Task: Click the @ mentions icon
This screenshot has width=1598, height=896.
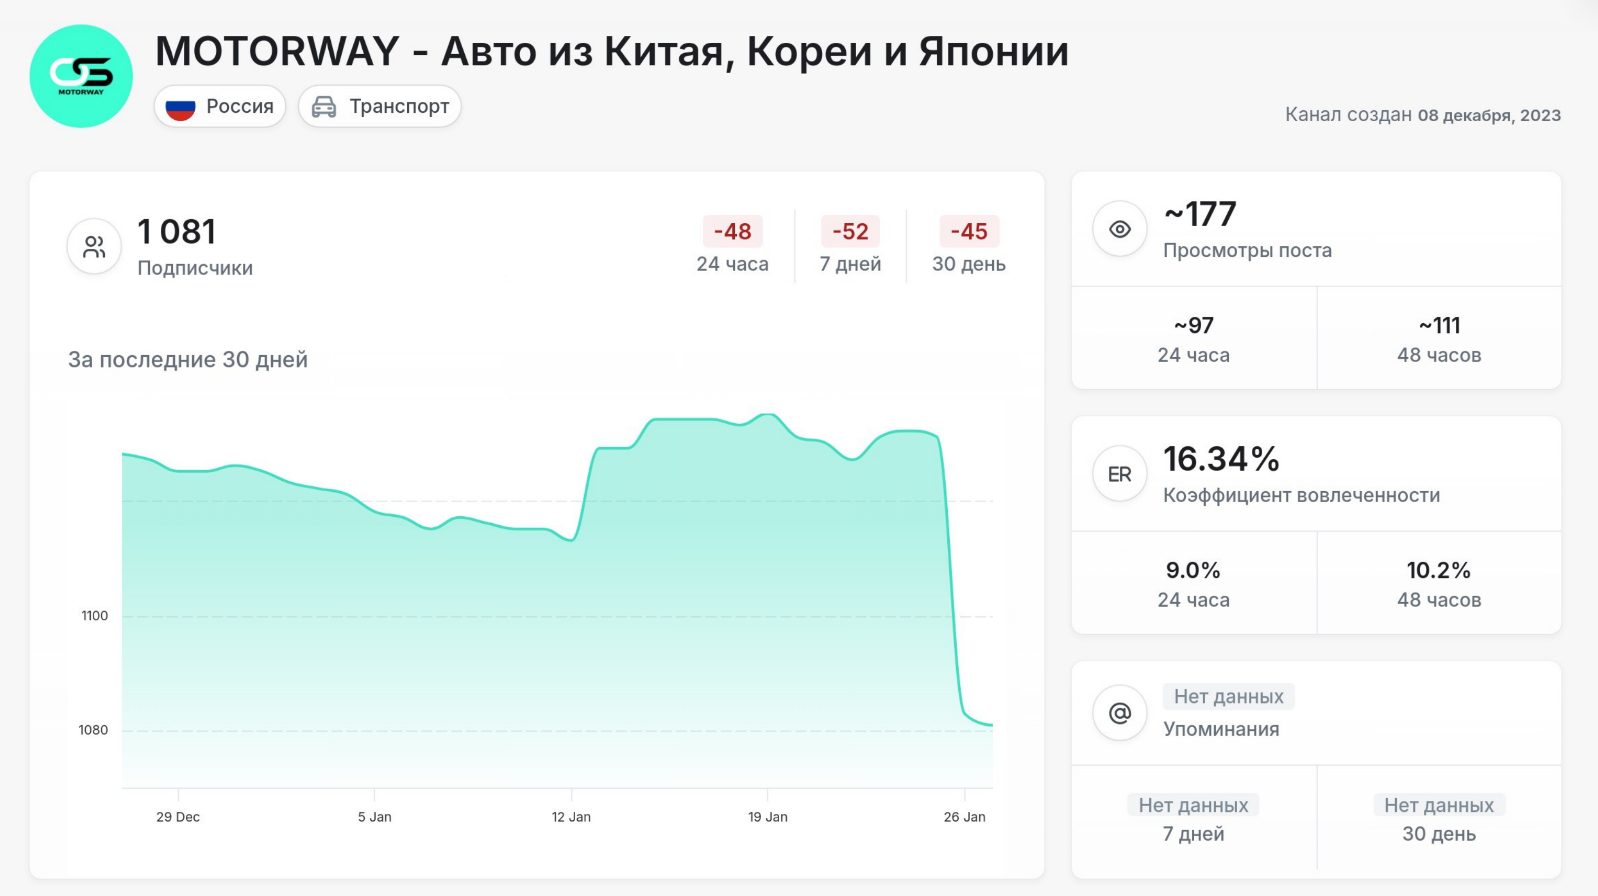Action: (1120, 713)
